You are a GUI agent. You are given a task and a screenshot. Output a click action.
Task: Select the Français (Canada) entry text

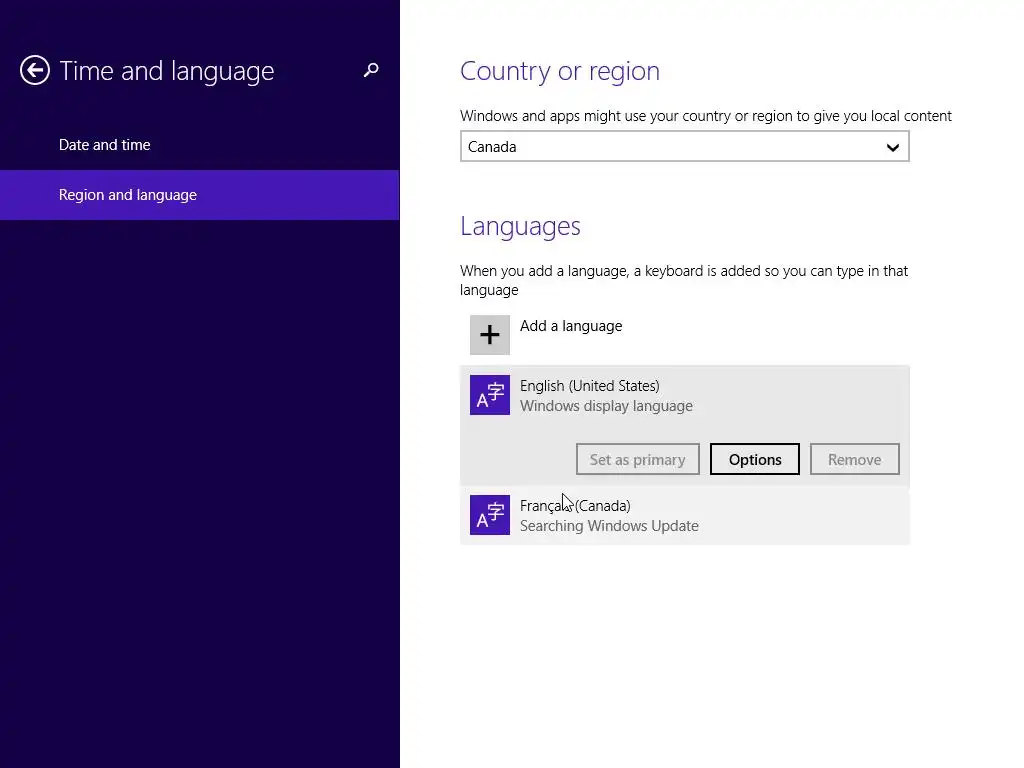[x=575, y=506]
